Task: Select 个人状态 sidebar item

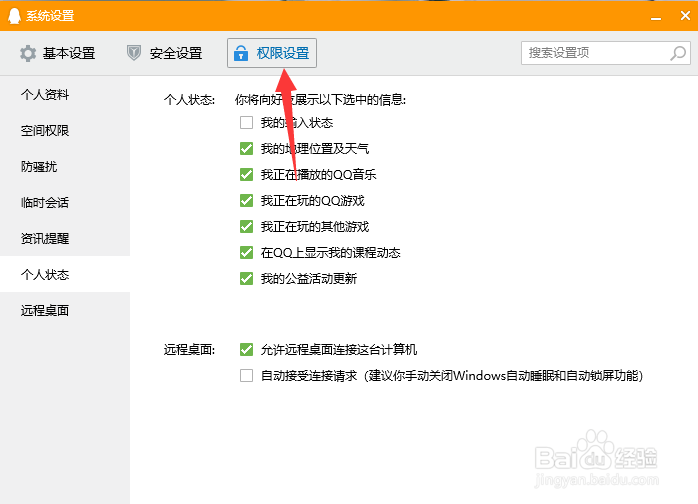Action: click(x=65, y=274)
